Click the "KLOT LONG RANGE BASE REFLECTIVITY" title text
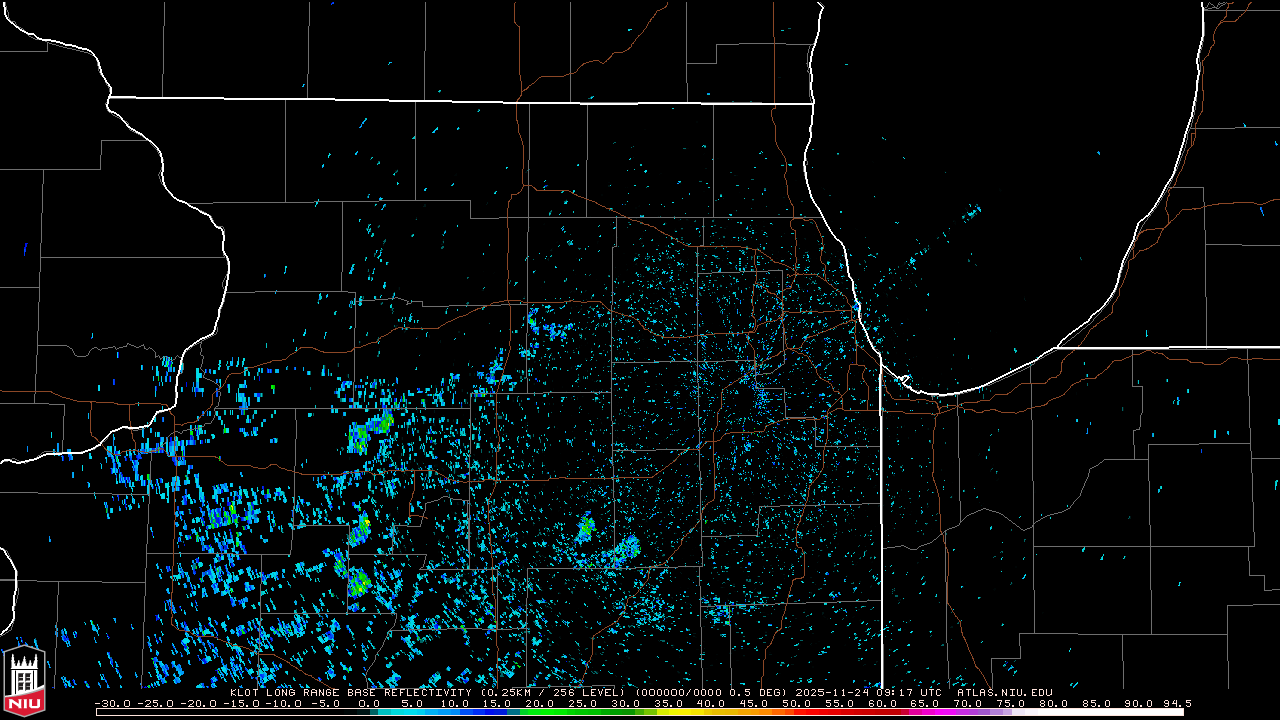Screen dimensions: 1280x720 [351, 692]
